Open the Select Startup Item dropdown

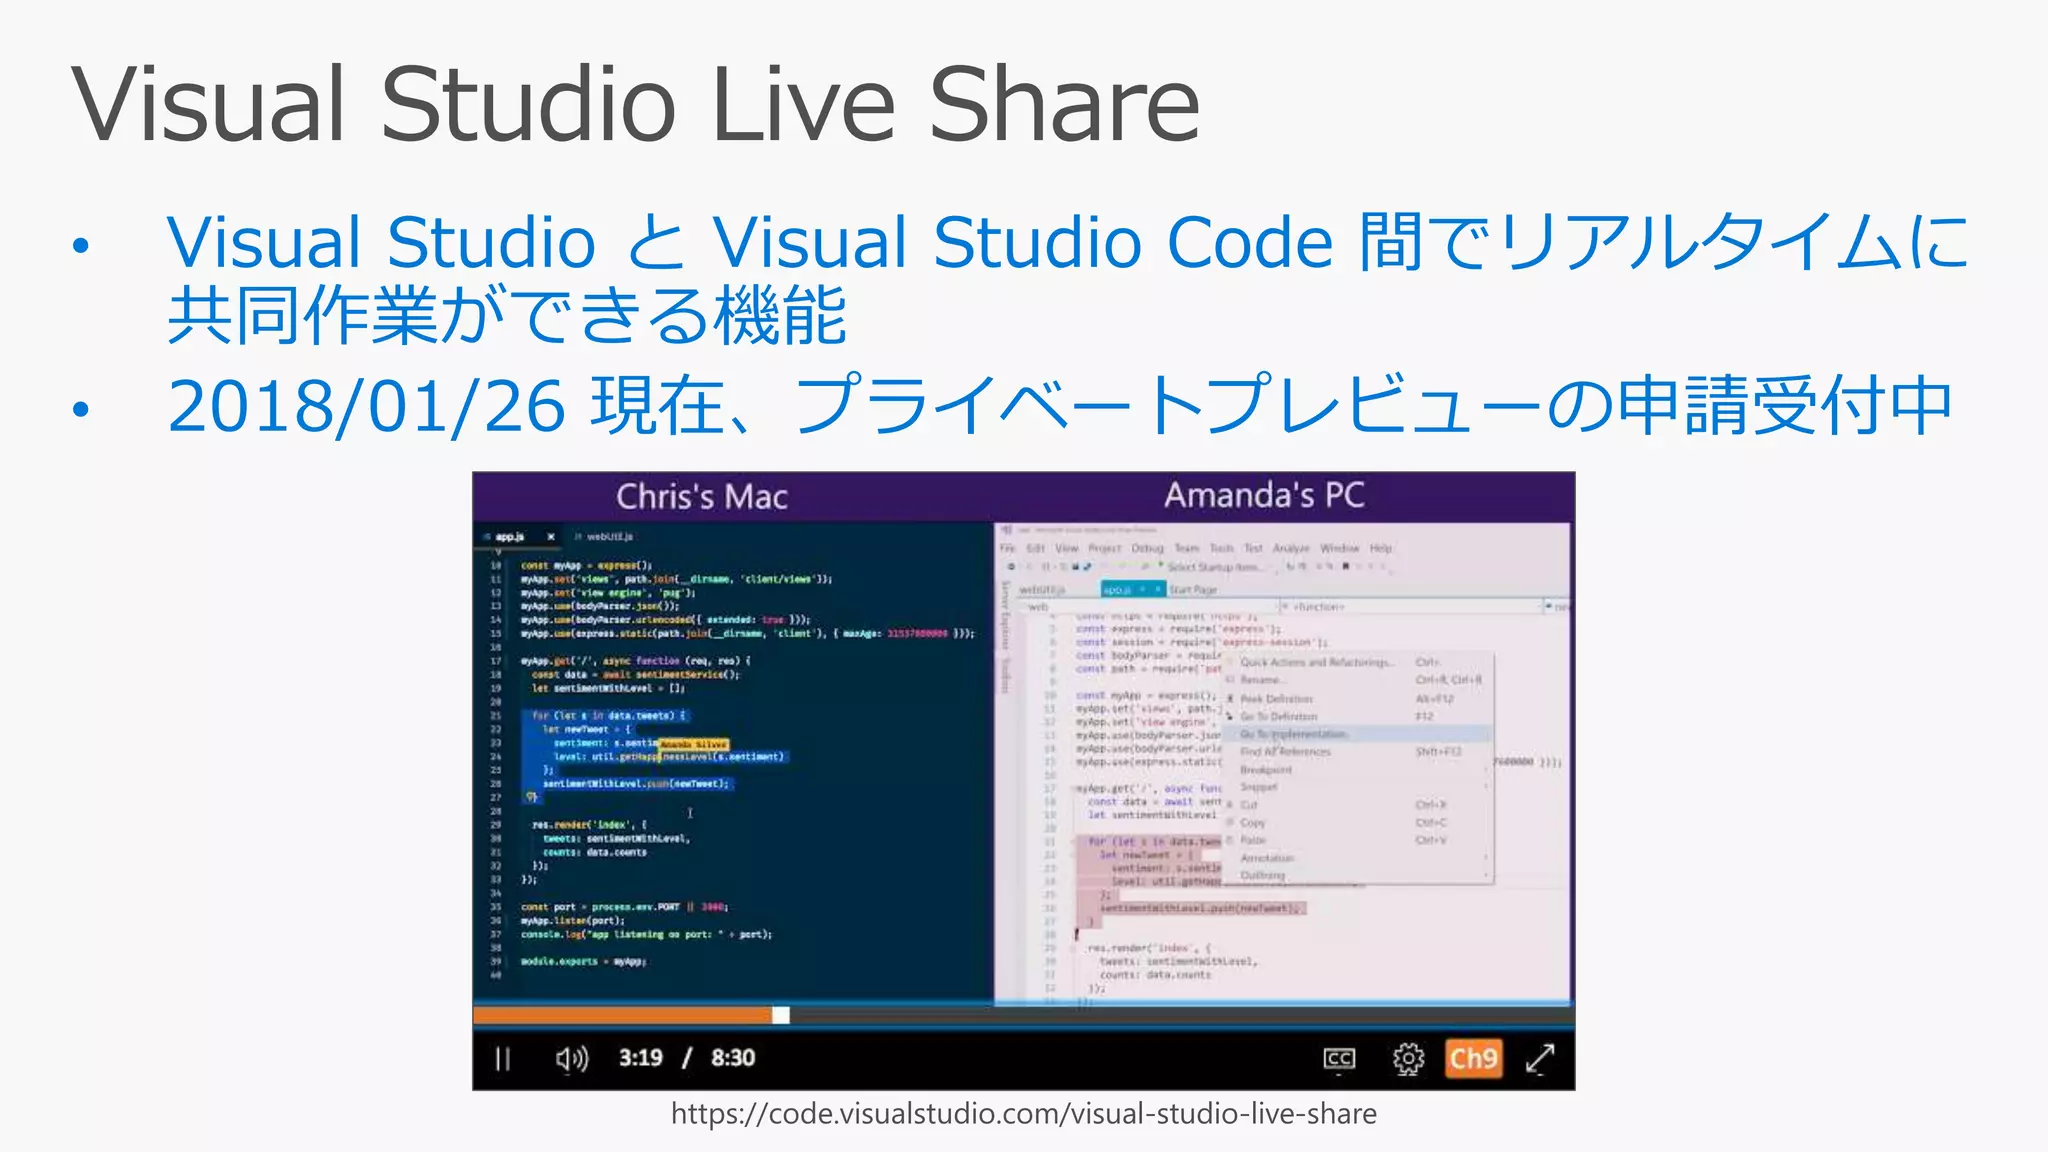tap(1216, 567)
